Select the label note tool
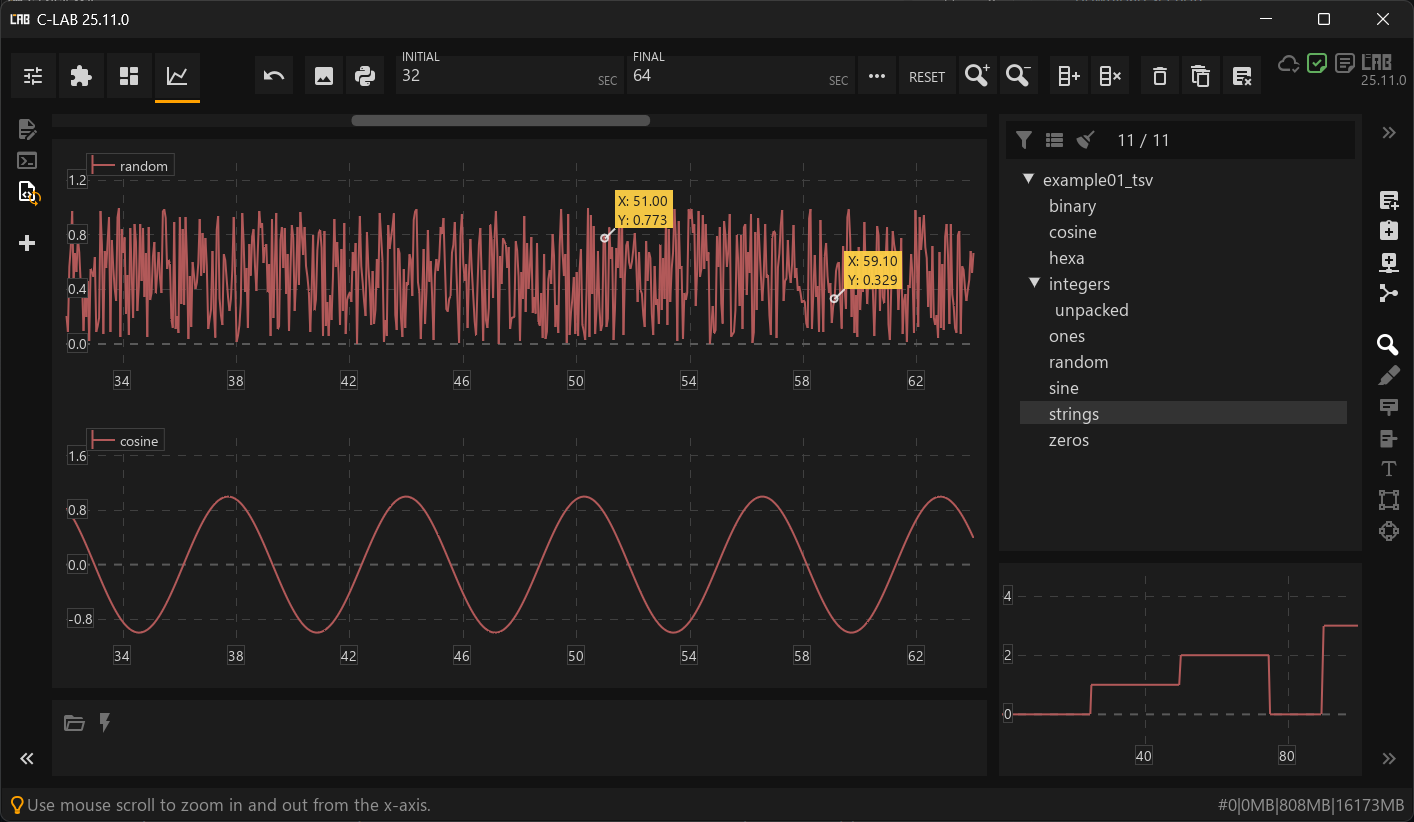This screenshot has height=822, width=1414. click(x=1389, y=438)
